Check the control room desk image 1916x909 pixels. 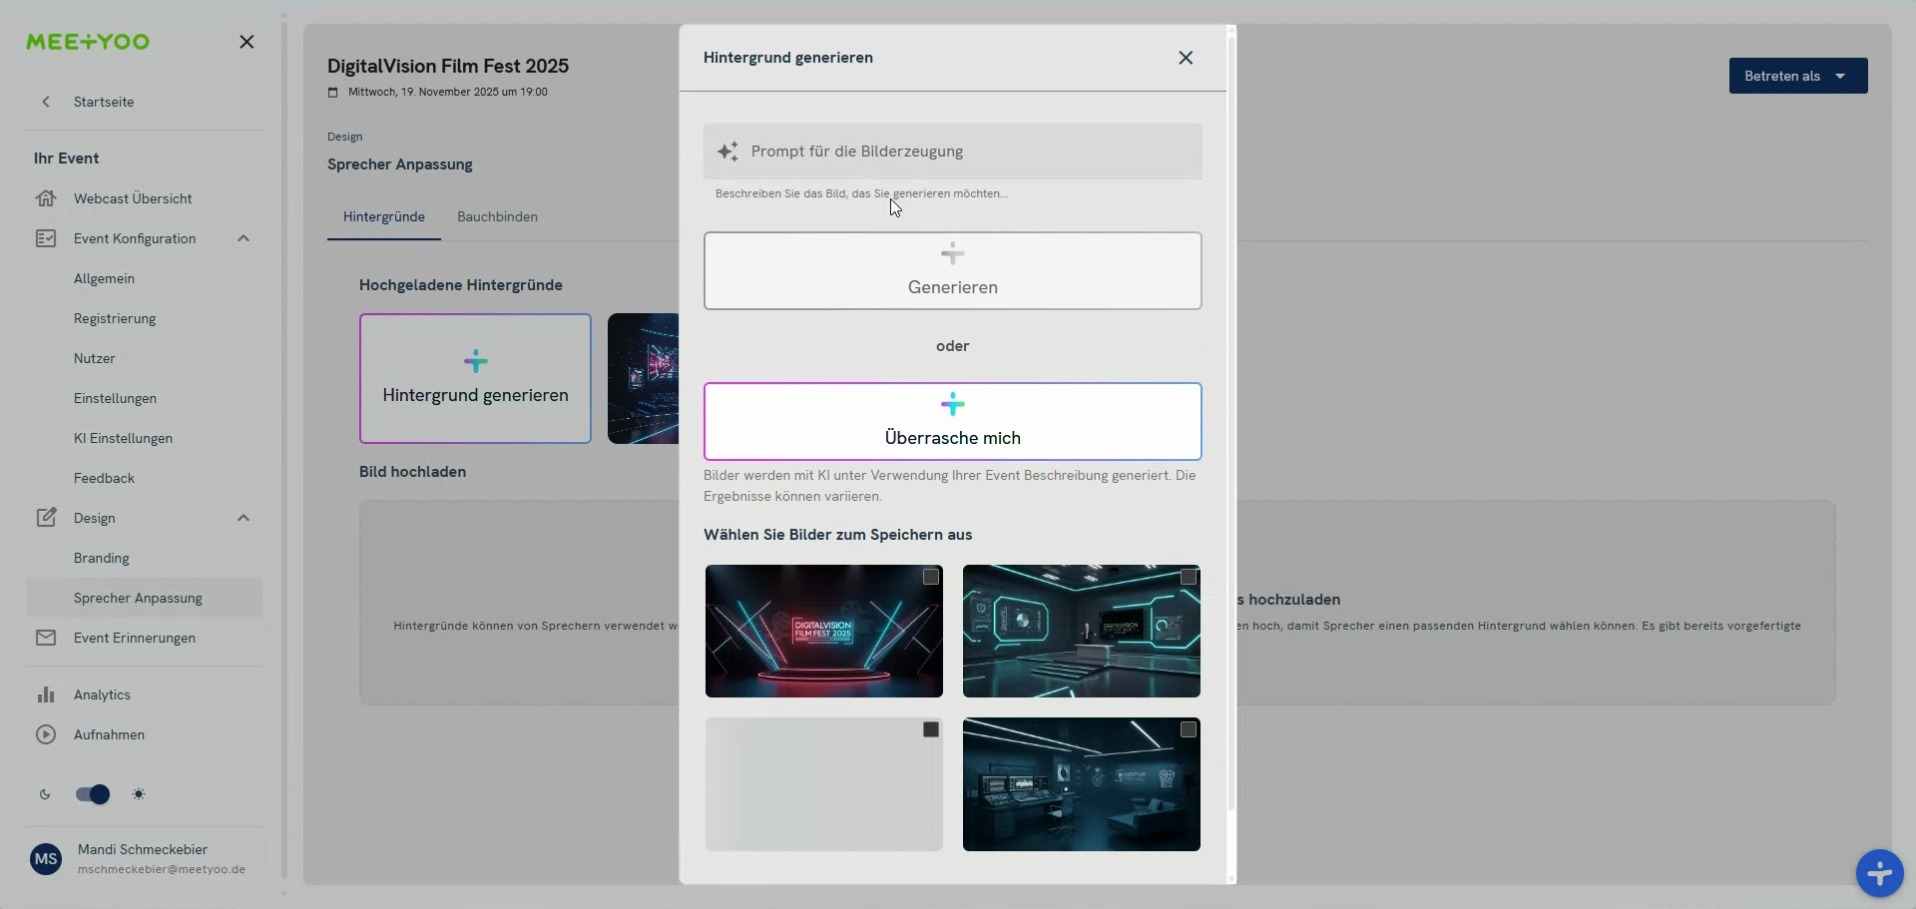(x=1187, y=730)
